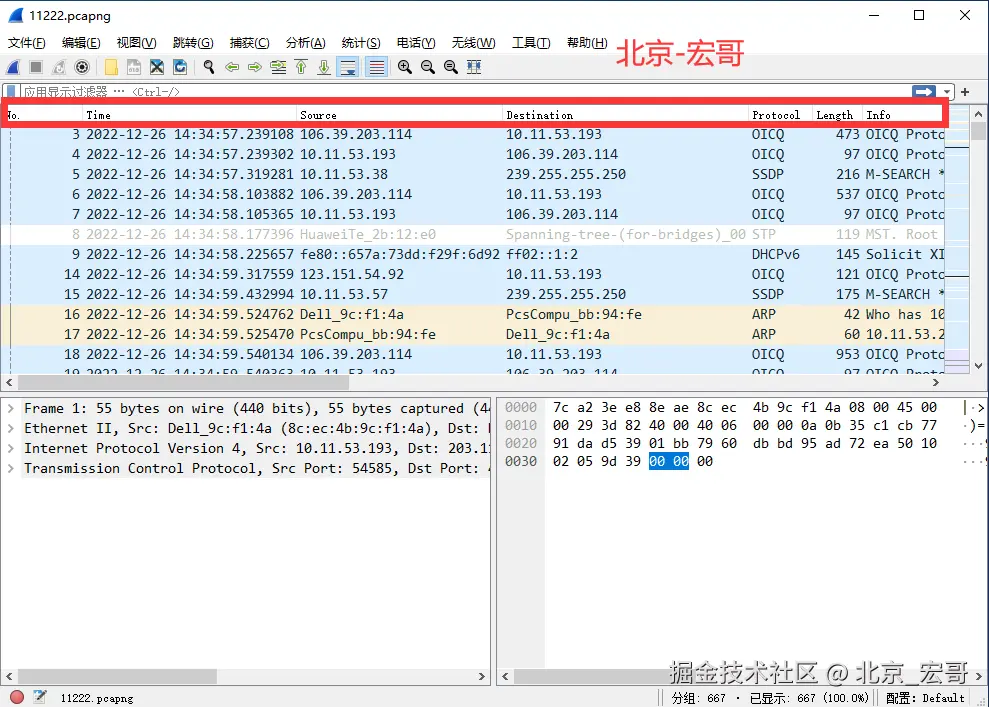Open the 视图(V) menu

(136, 43)
